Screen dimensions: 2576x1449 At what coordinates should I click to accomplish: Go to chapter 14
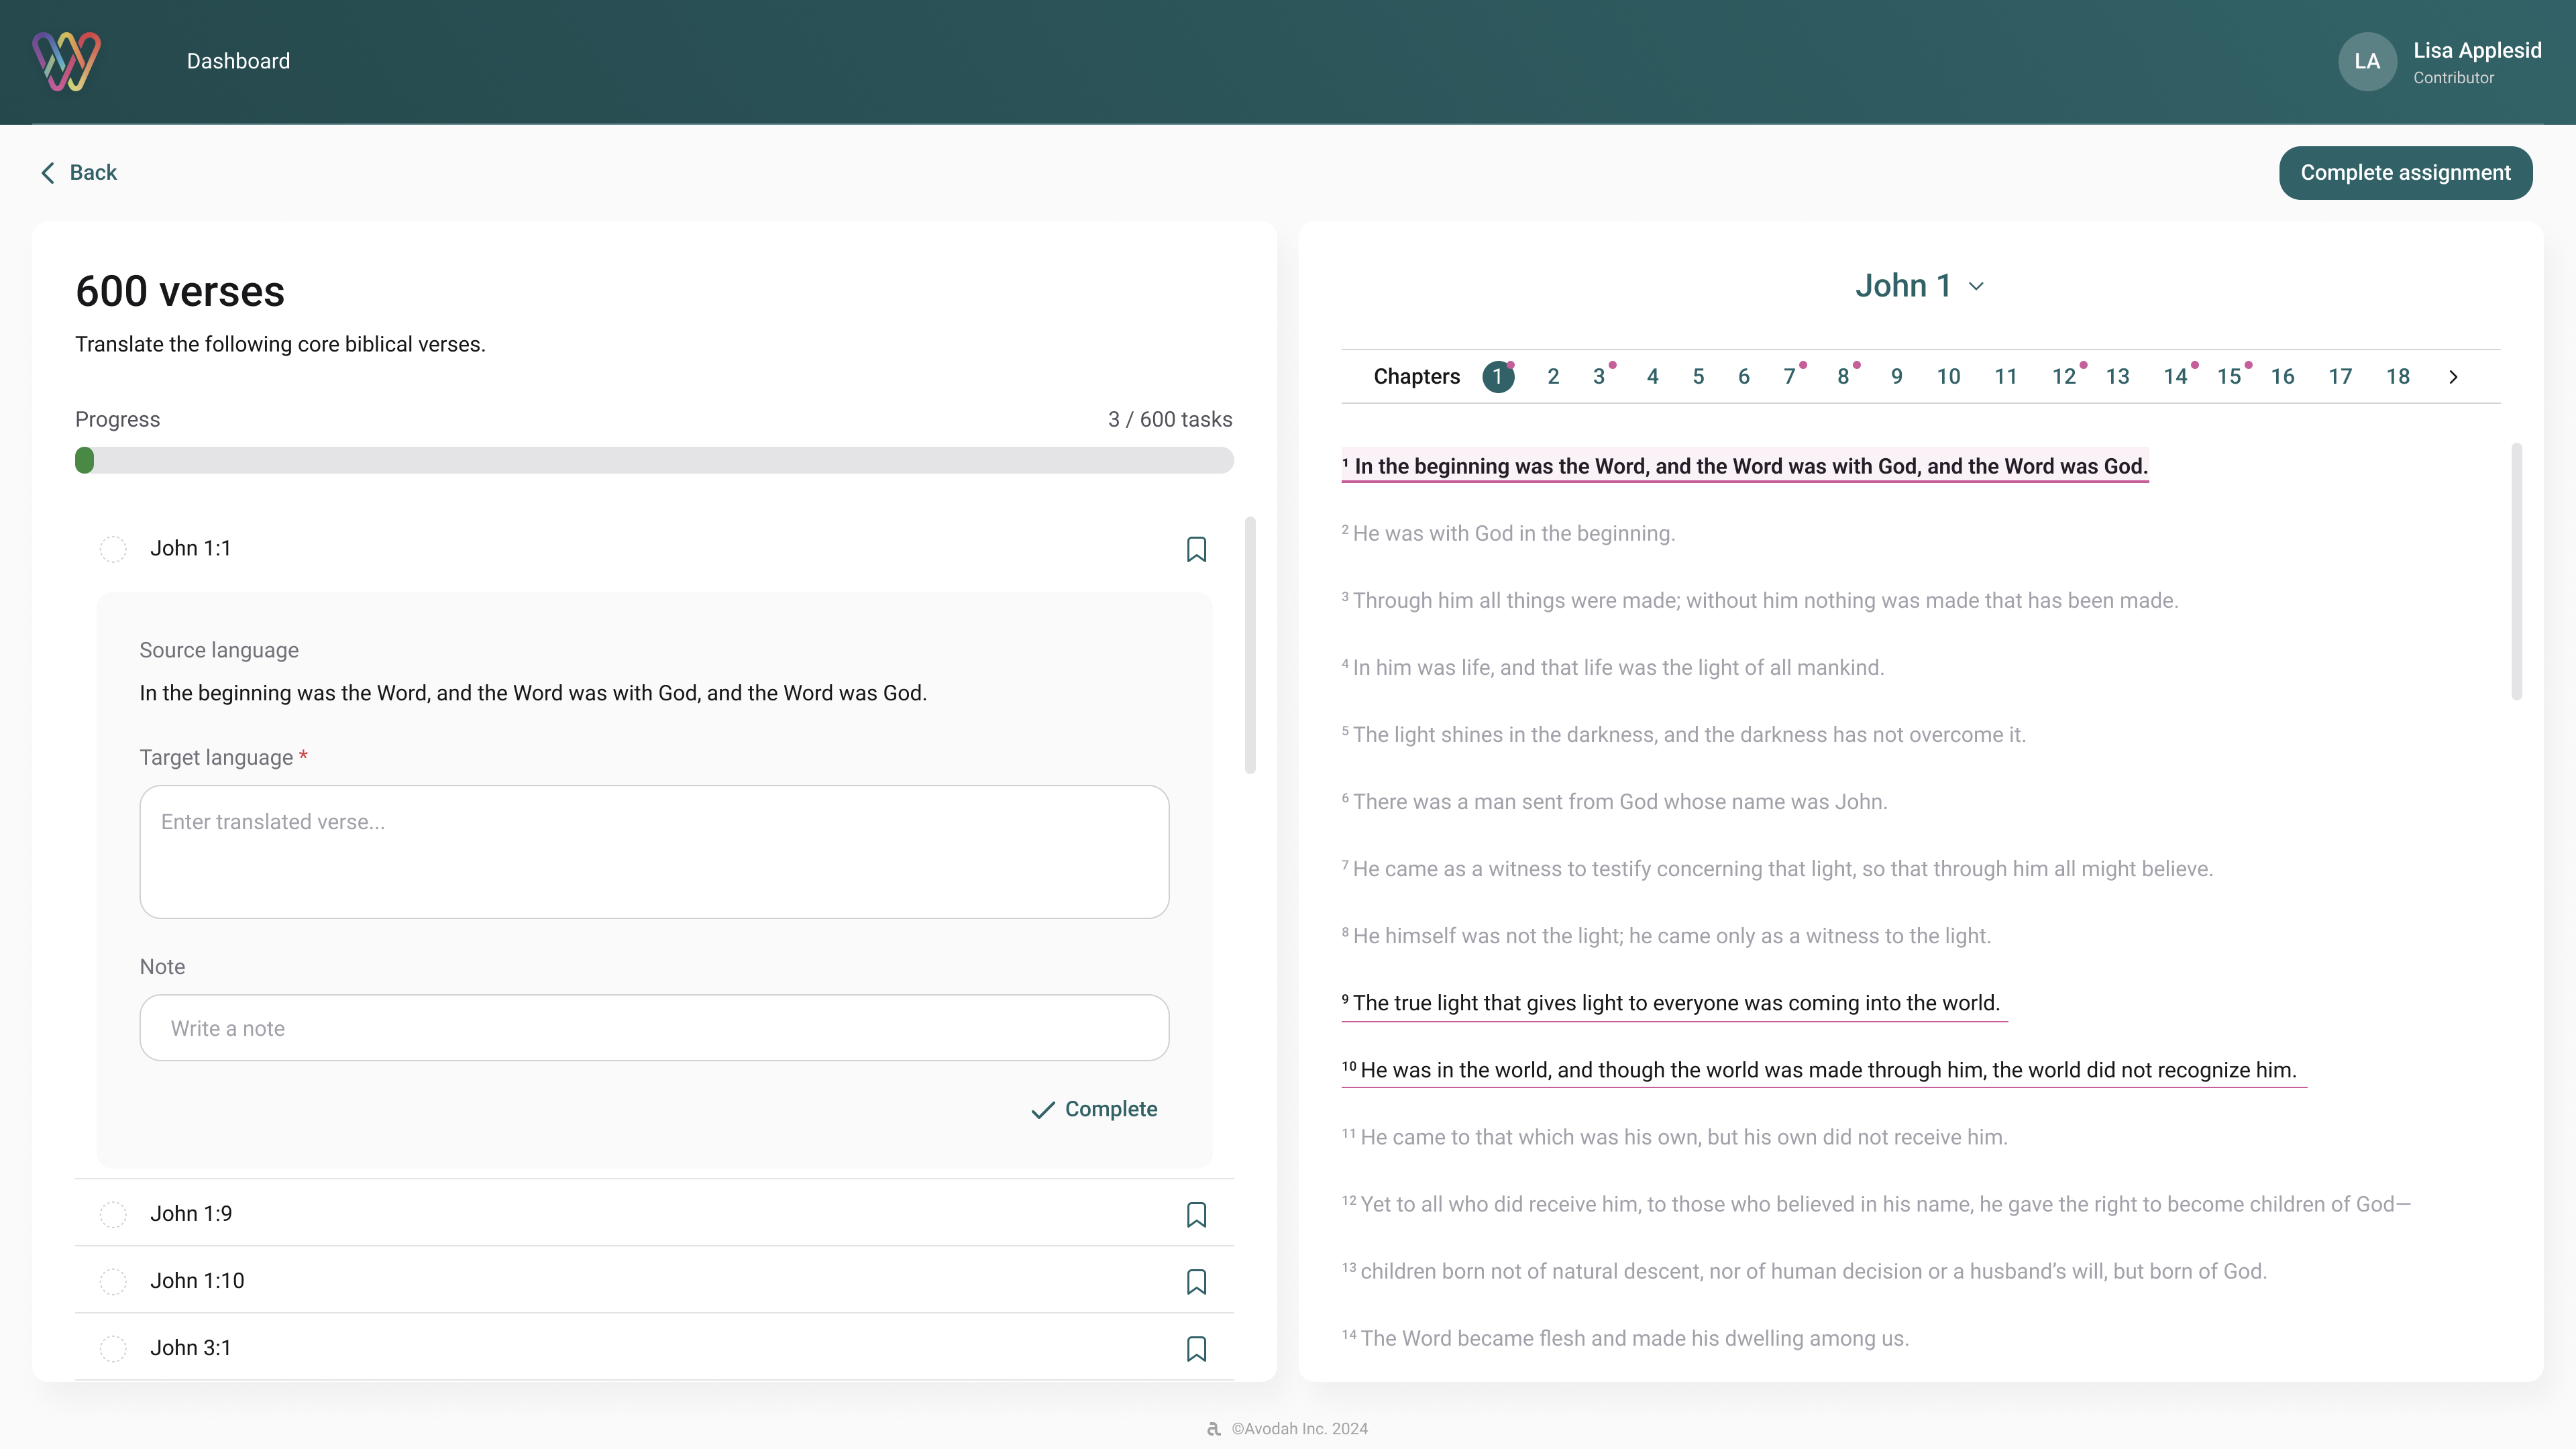tap(2176, 377)
